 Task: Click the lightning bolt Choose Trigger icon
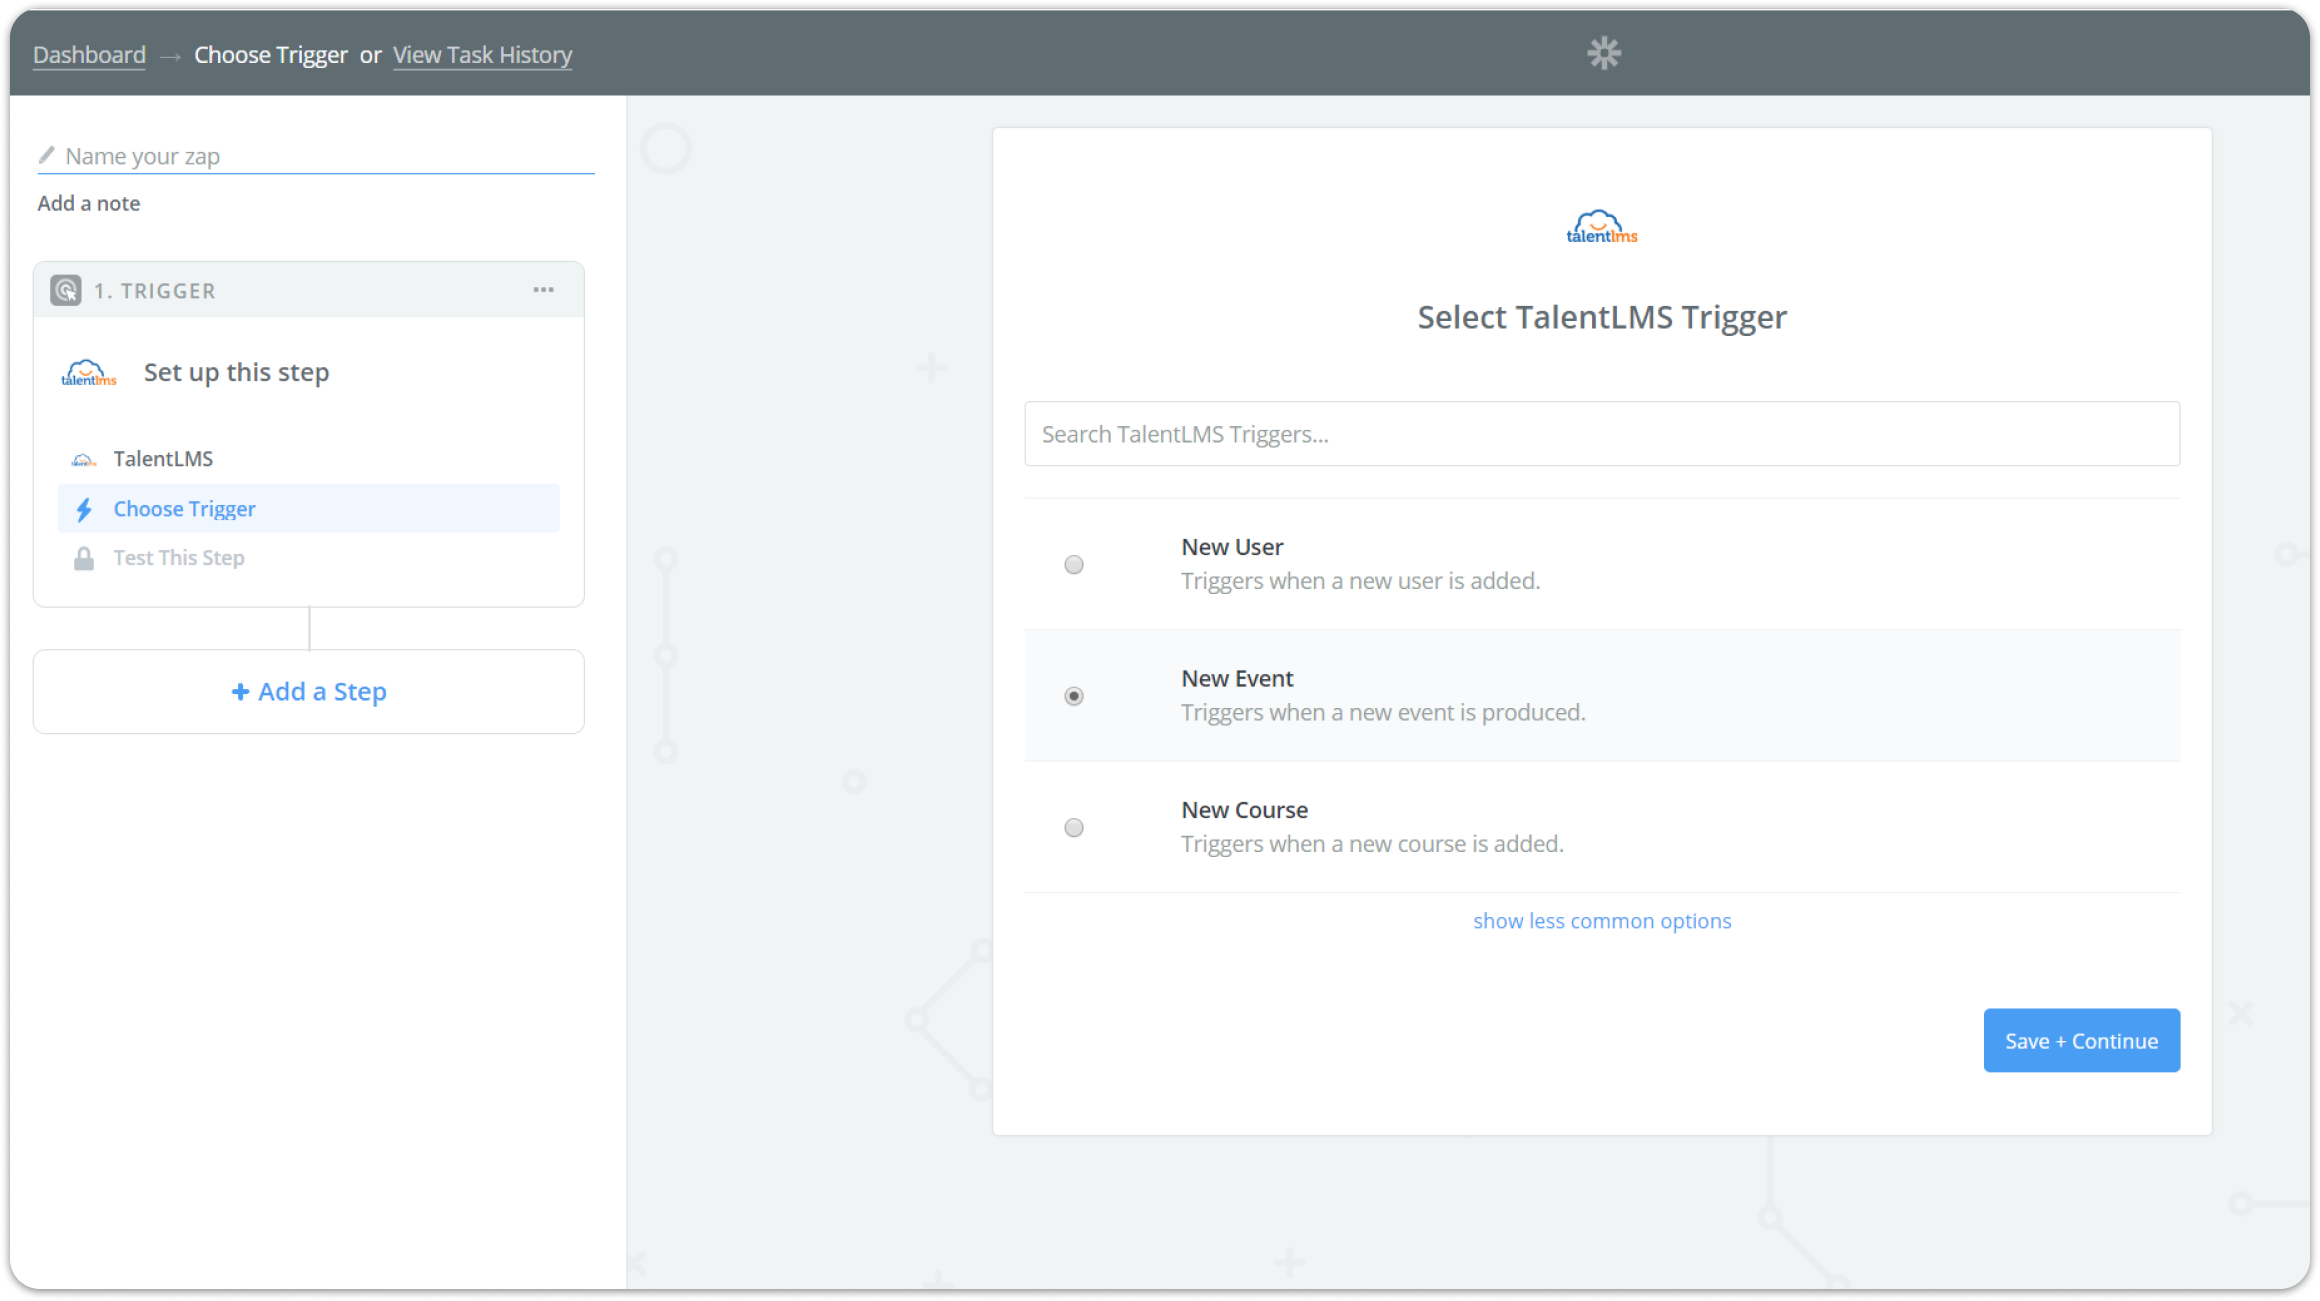(84, 510)
